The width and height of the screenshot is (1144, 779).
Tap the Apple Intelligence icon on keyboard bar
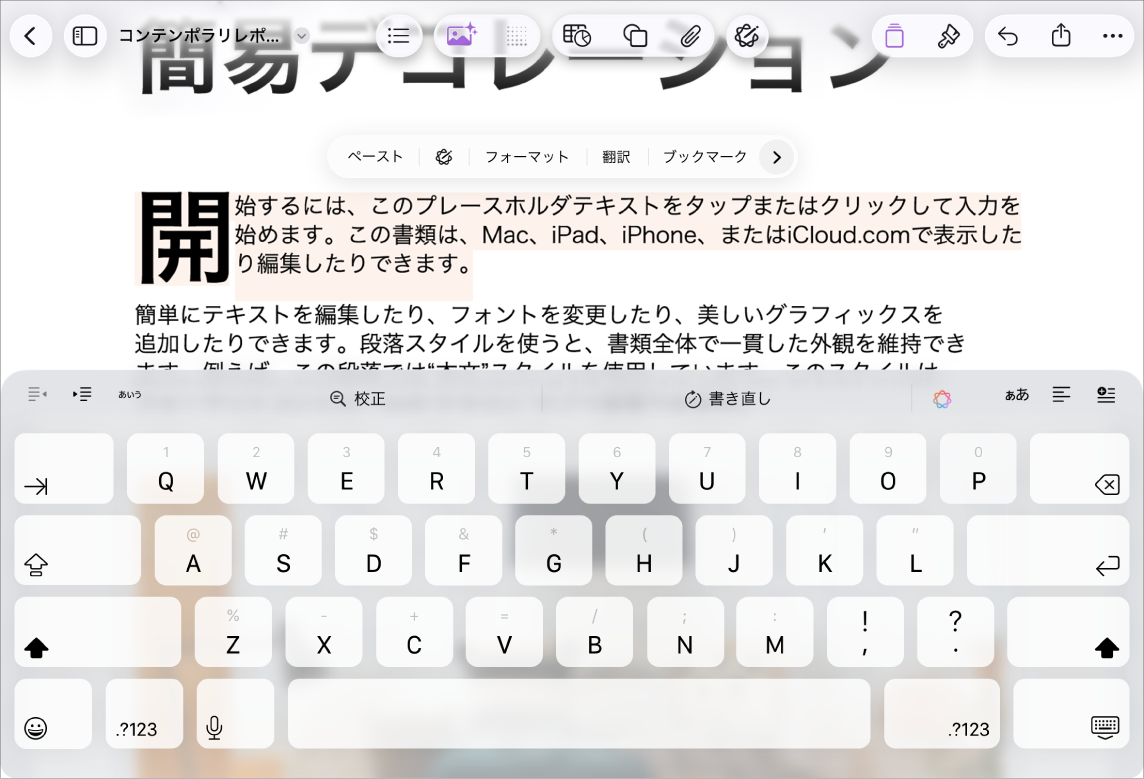[x=941, y=396]
